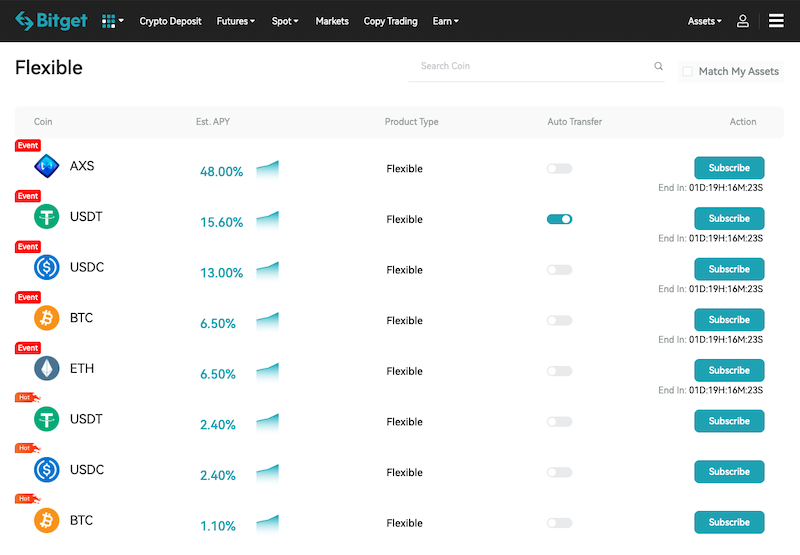This screenshot has width=800, height=555.
Task: Subscribe to BTC 6.50% product
Action: tap(729, 319)
